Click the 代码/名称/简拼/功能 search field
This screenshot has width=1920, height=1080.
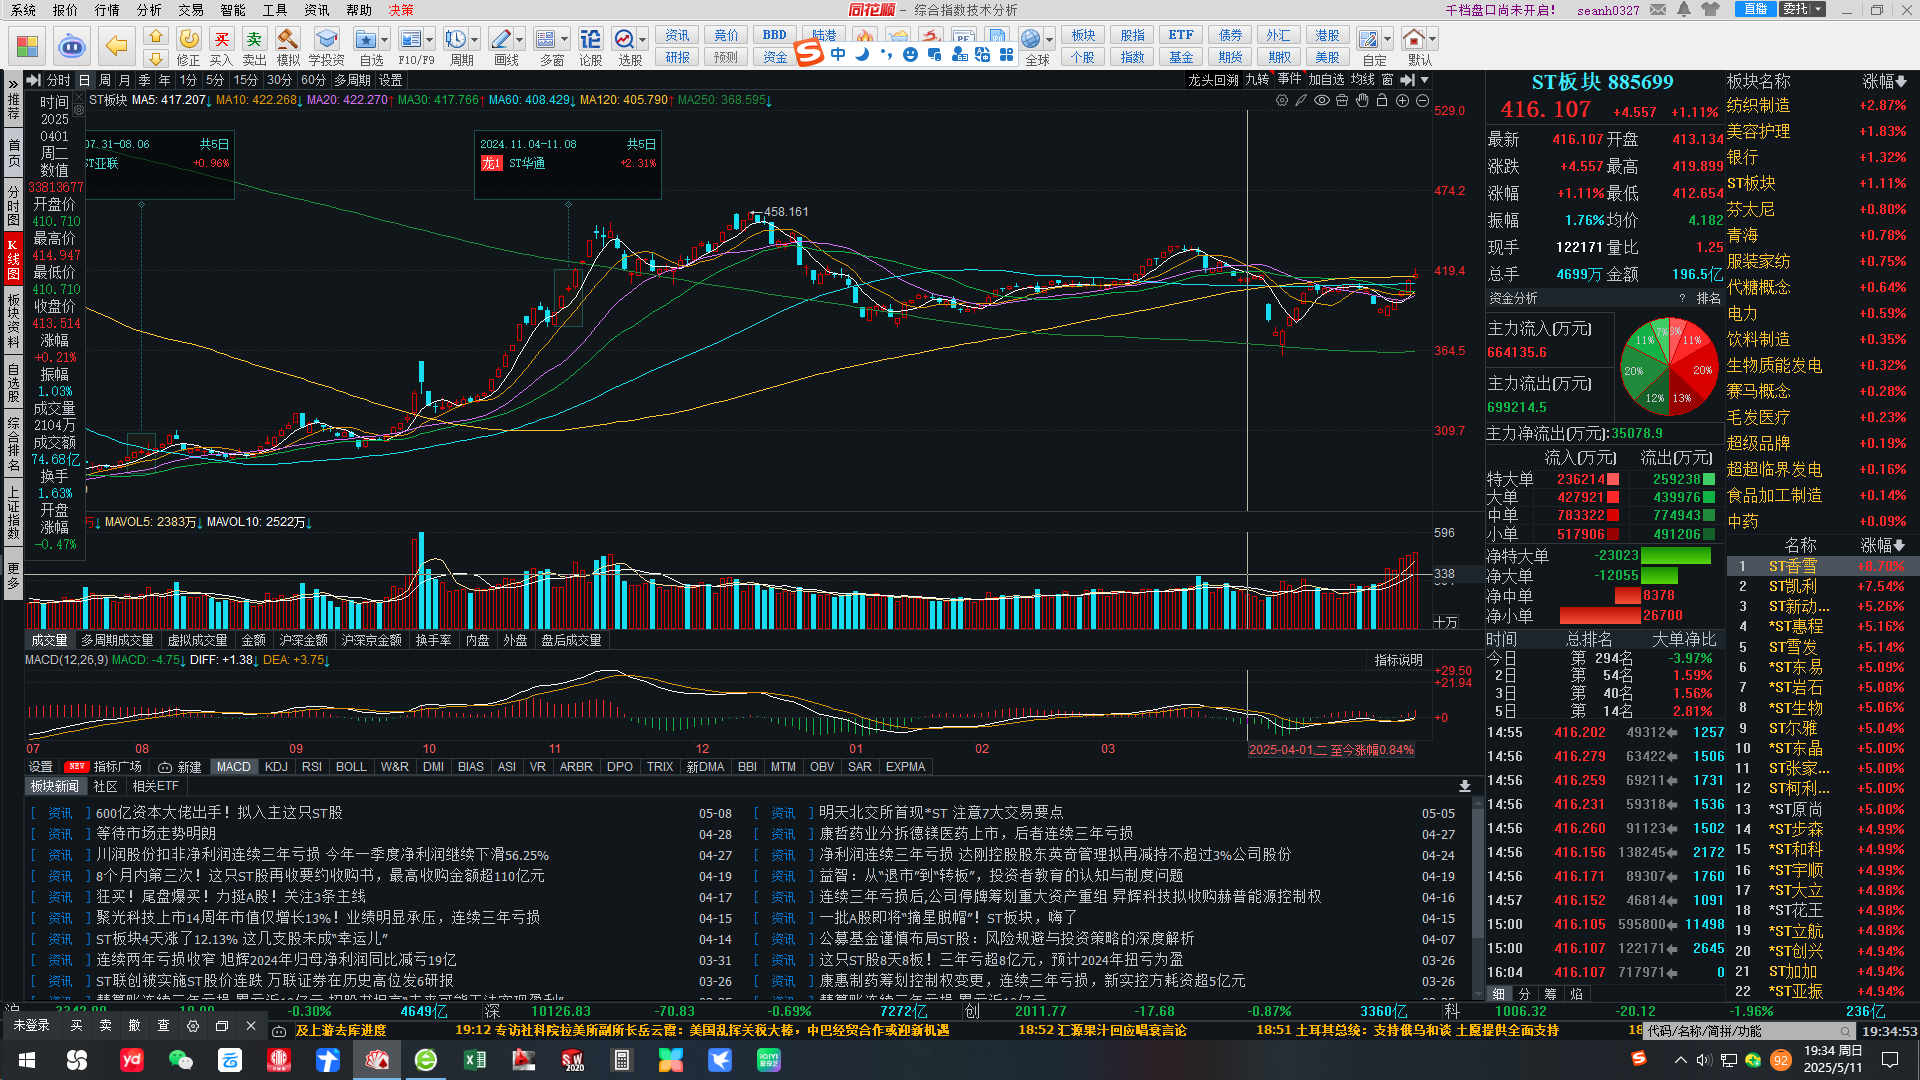(1749, 1031)
